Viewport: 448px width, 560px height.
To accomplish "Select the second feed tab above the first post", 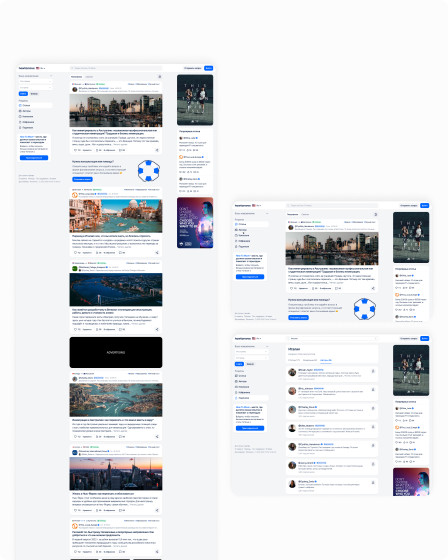I will pos(89,77).
